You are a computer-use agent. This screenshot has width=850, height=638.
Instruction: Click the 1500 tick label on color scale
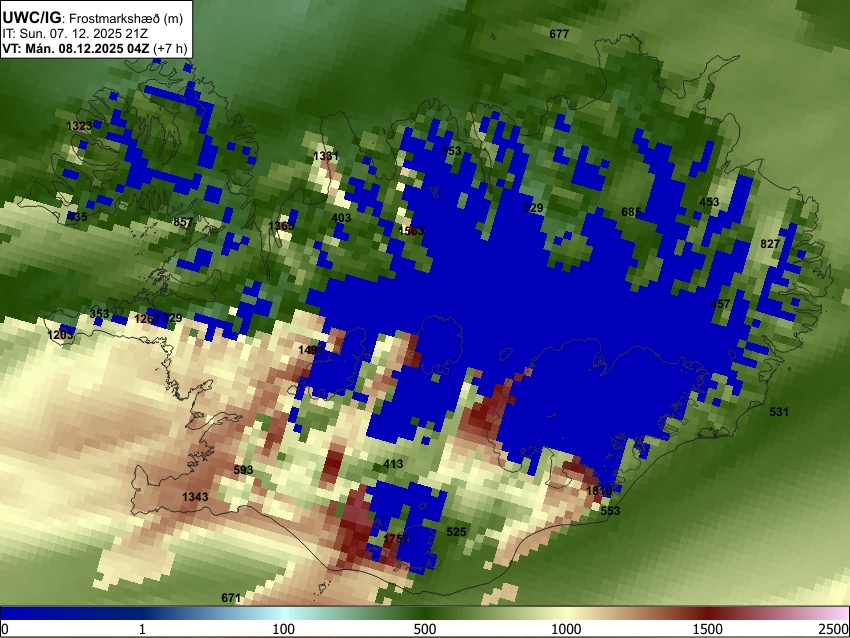point(707,629)
